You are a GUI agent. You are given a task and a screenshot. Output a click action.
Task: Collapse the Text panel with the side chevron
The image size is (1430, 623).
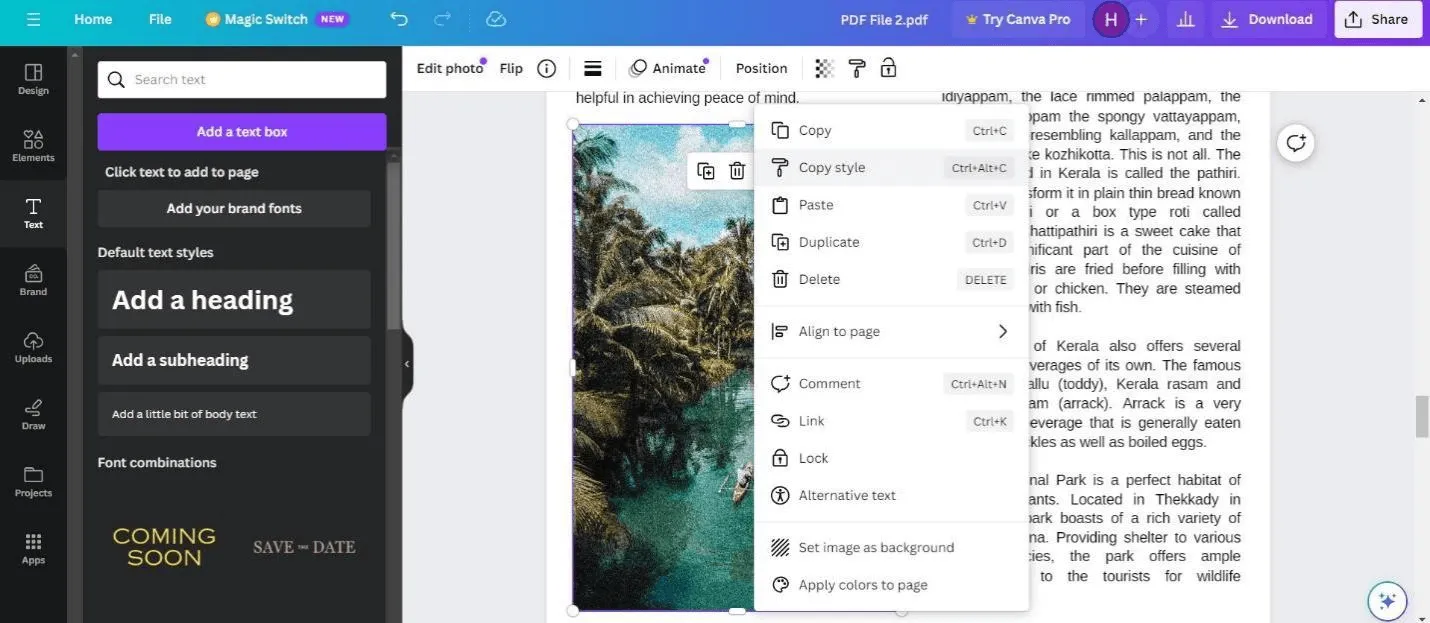coord(406,363)
